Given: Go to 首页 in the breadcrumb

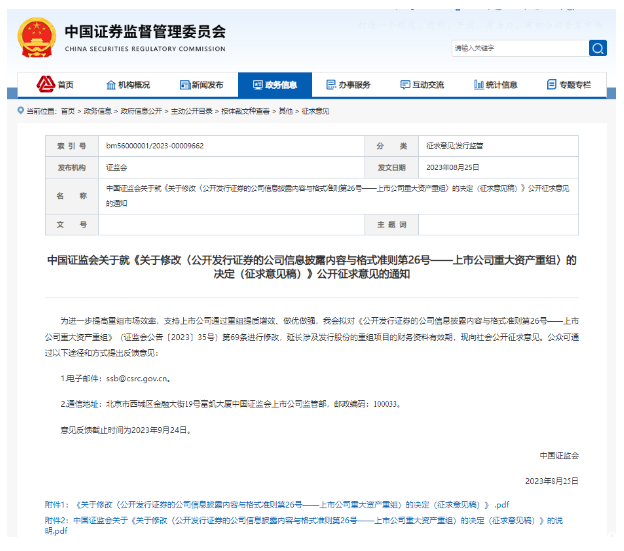Looking at the screenshot, I should [x=67, y=112].
